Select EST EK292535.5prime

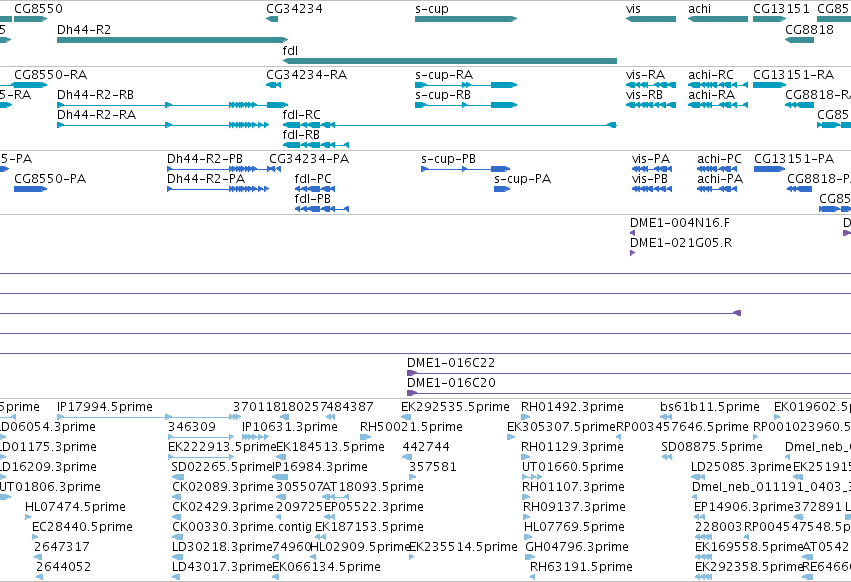455,407
